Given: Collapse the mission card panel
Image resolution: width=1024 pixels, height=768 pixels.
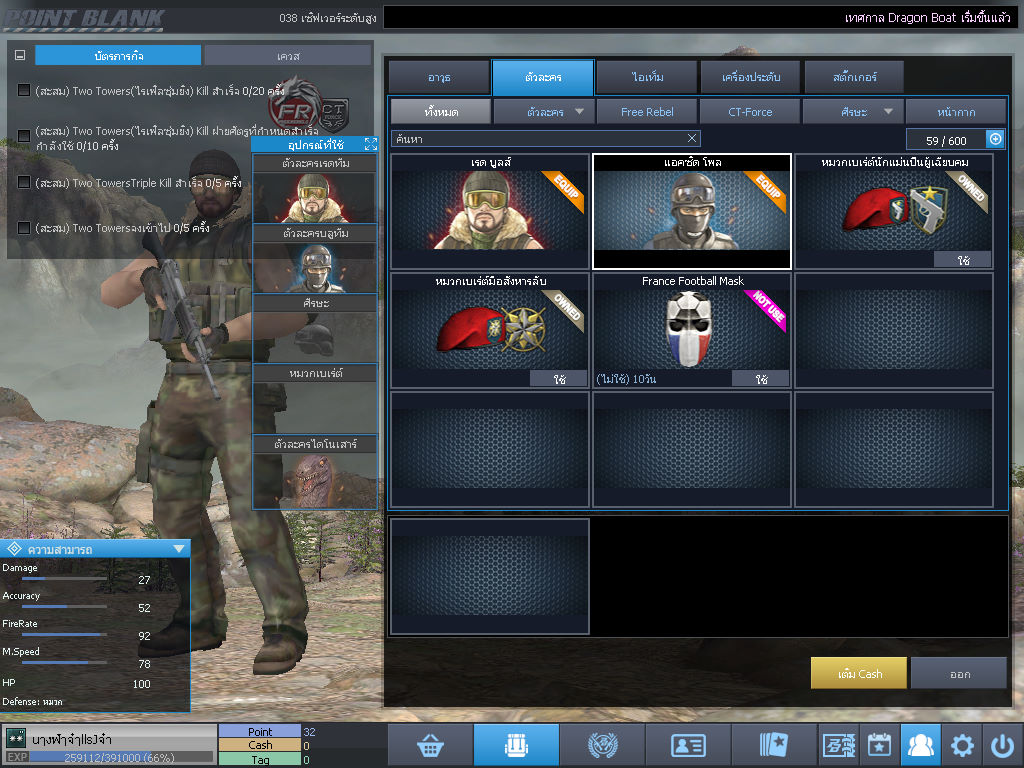Looking at the screenshot, I should click(20, 56).
